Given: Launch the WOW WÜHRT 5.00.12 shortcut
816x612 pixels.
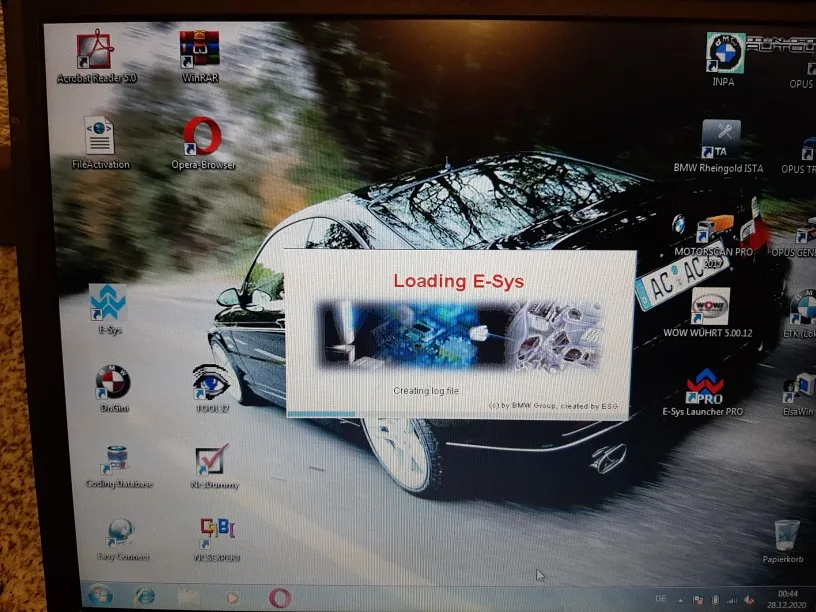Looking at the screenshot, I should coord(708,312).
